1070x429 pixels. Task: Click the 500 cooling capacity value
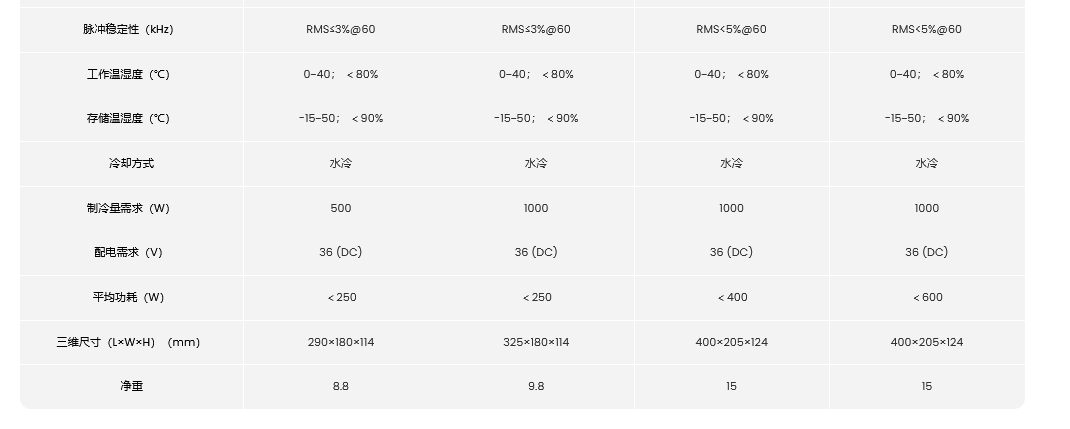coord(340,208)
